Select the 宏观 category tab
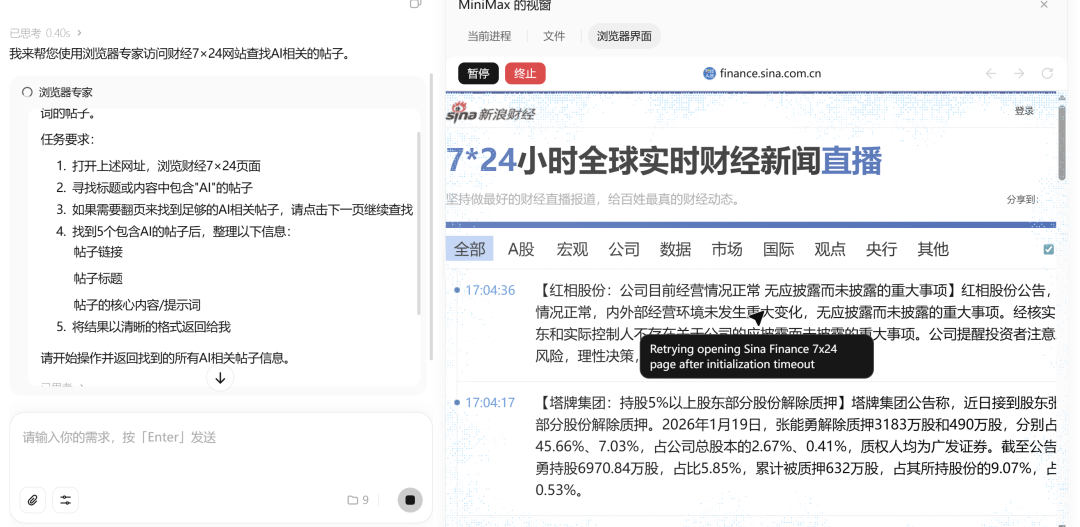 coord(572,249)
